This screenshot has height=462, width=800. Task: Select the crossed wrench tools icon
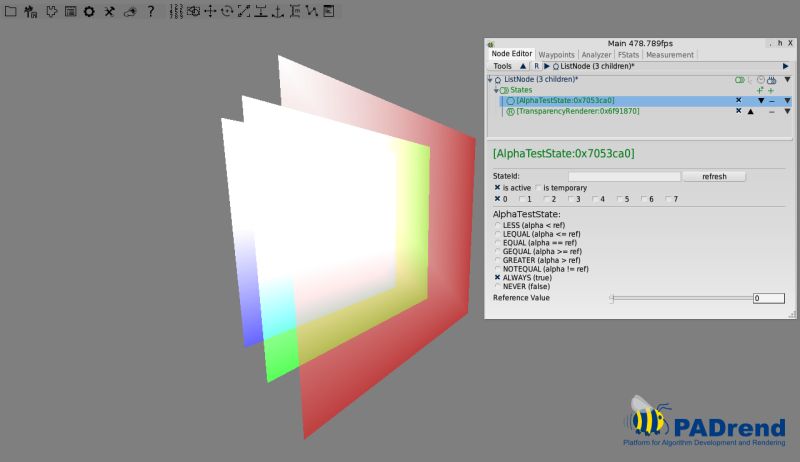click(109, 11)
